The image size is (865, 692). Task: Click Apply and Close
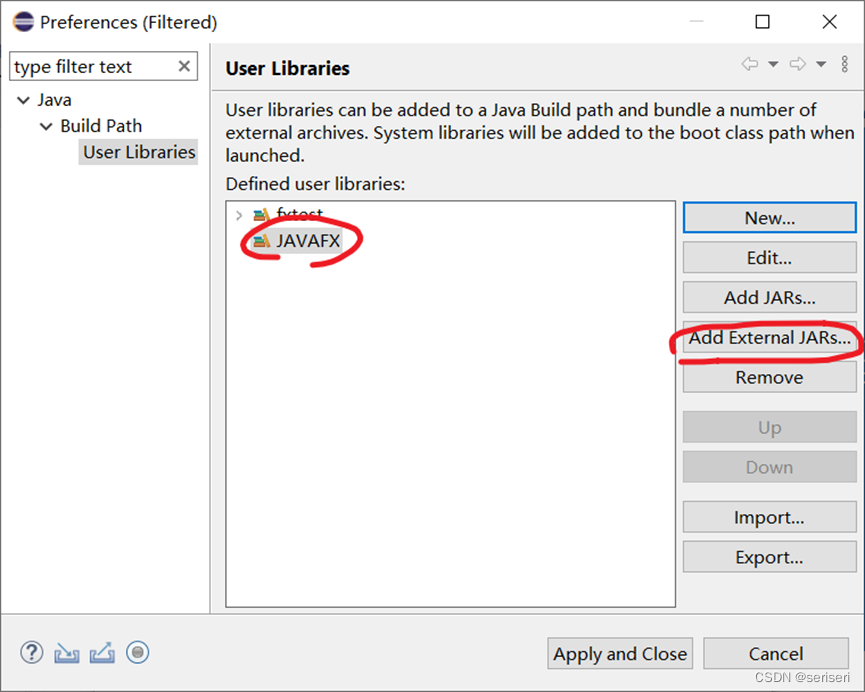(x=620, y=653)
